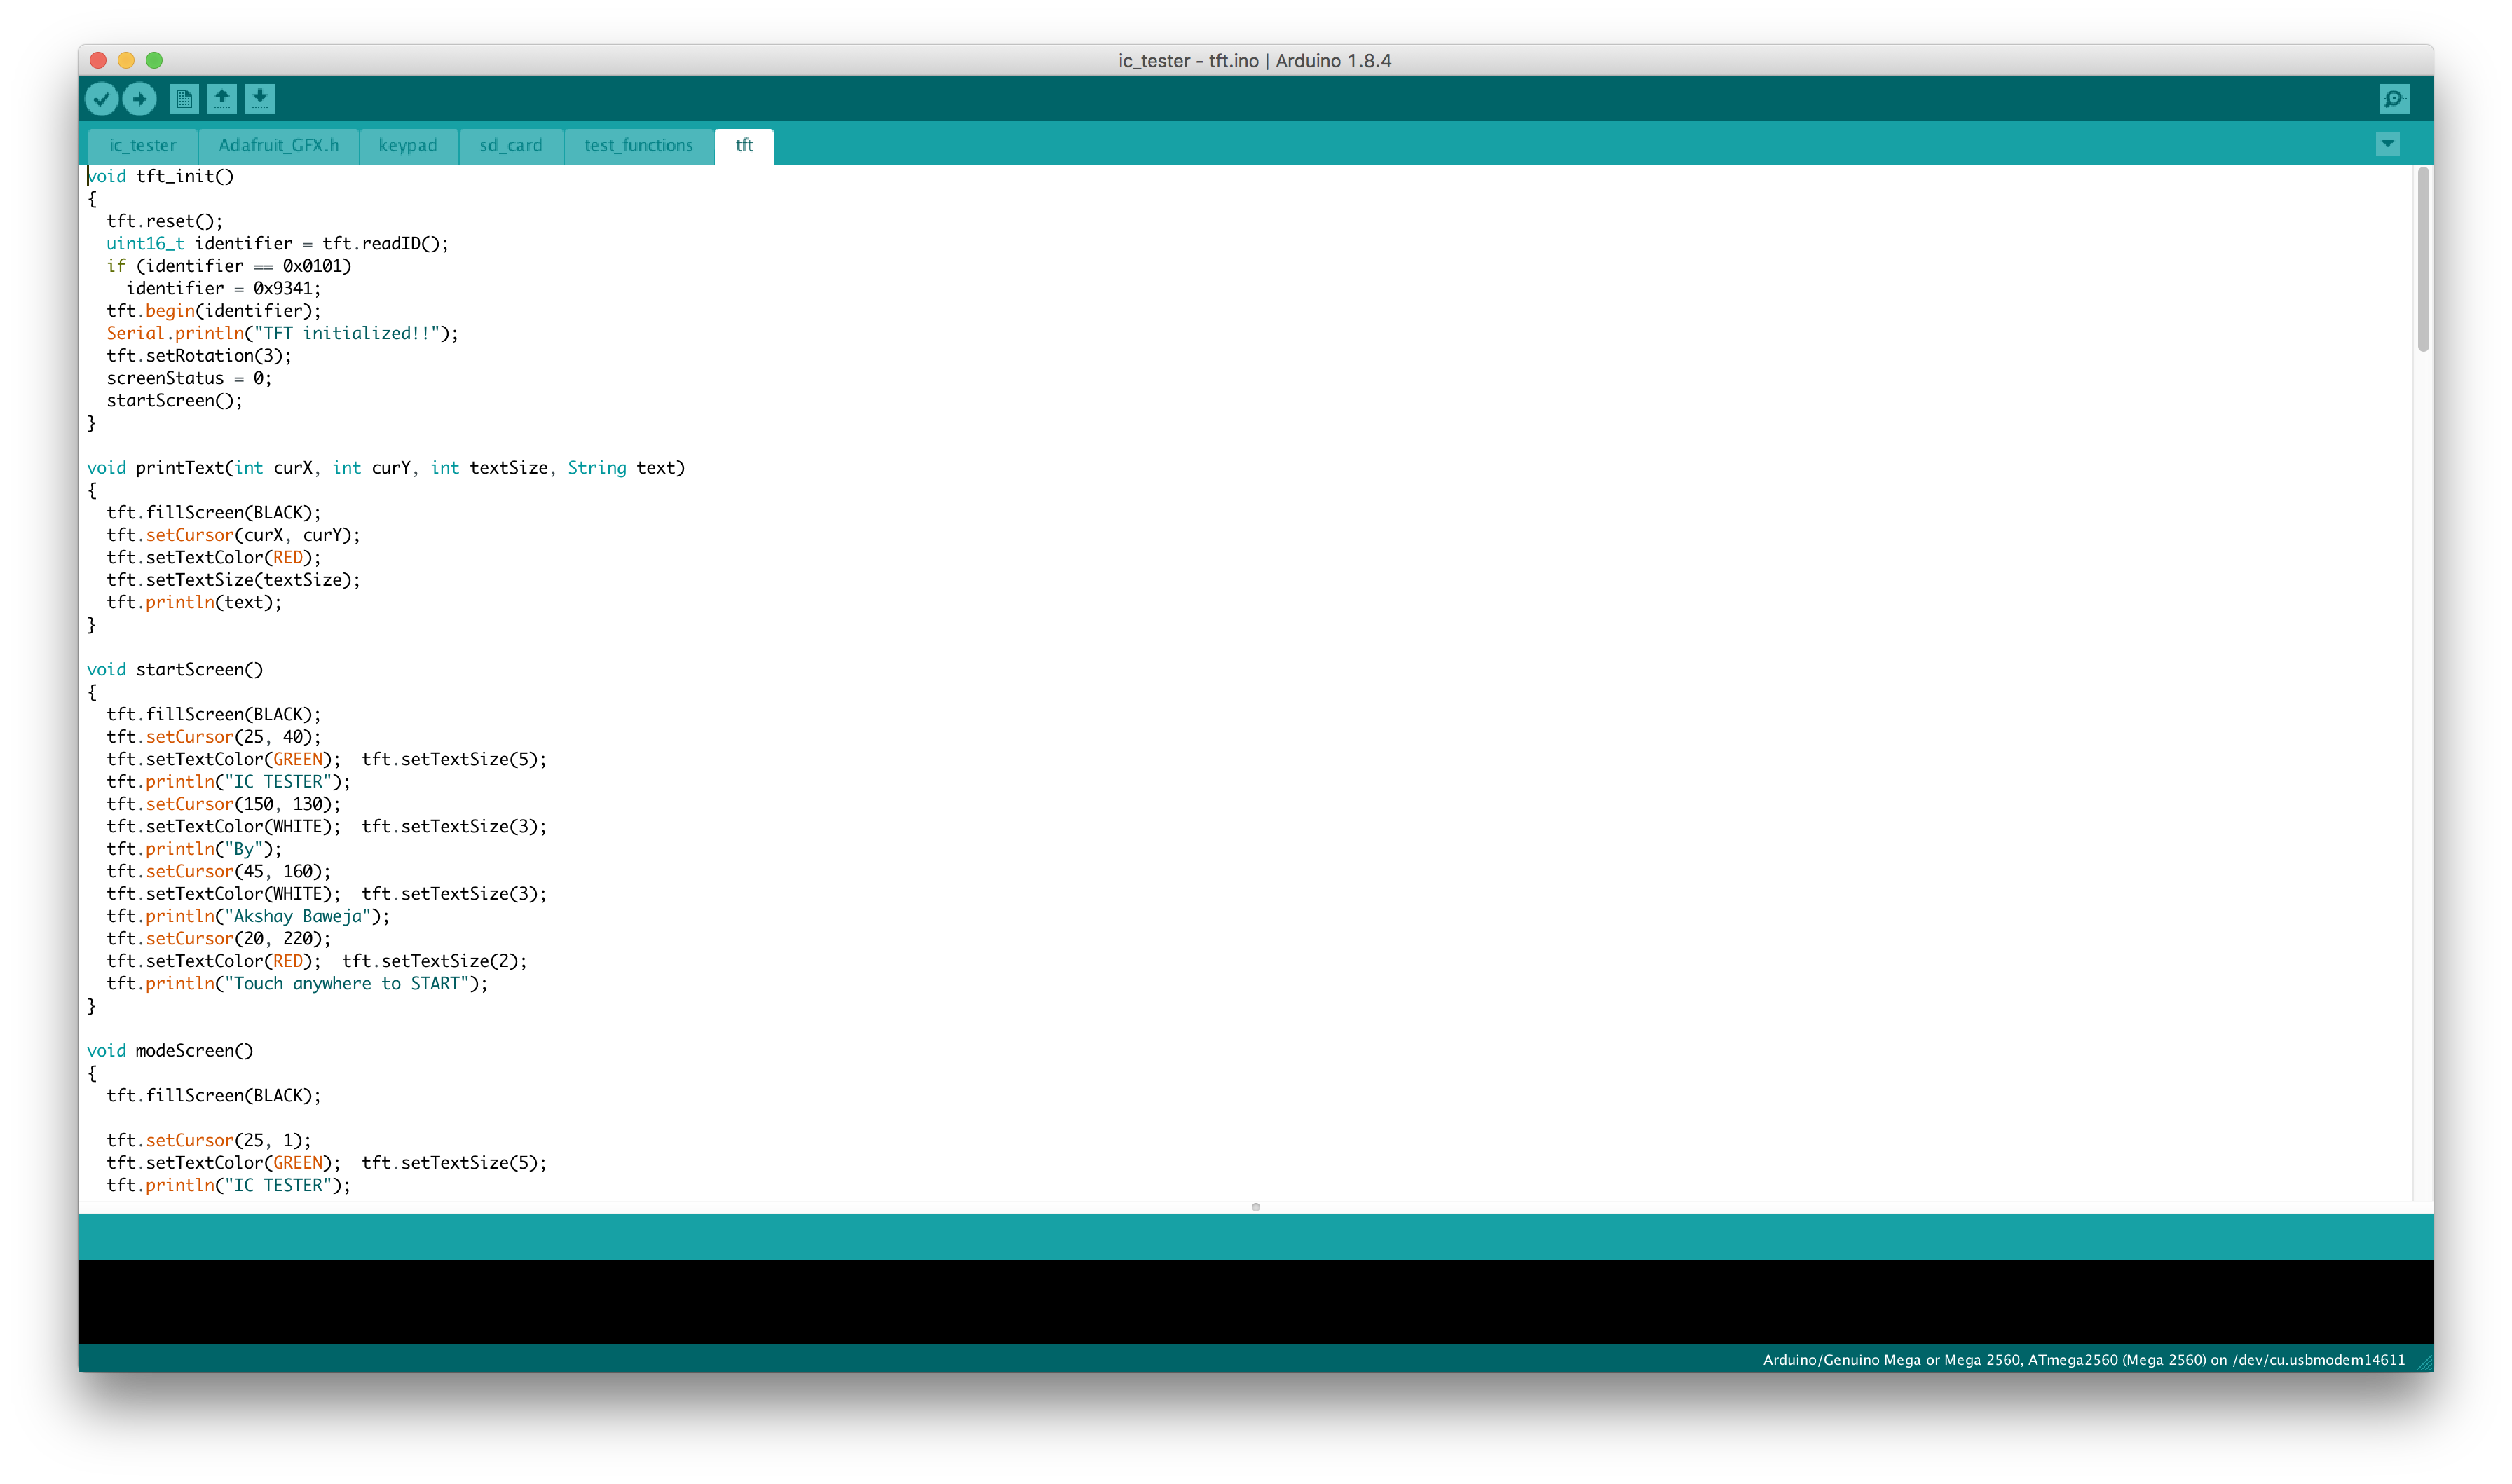Viewport: 2512px width, 1484px height.
Task: Click the board and port status text
Action: (2083, 1360)
